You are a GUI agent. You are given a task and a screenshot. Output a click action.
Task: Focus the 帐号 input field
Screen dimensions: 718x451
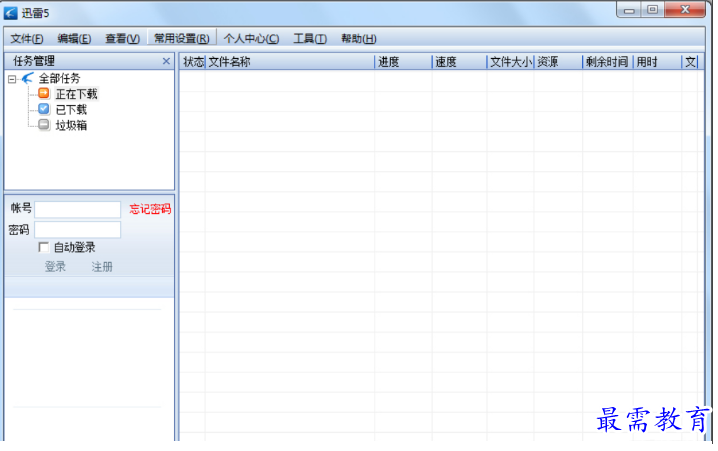tap(77, 209)
